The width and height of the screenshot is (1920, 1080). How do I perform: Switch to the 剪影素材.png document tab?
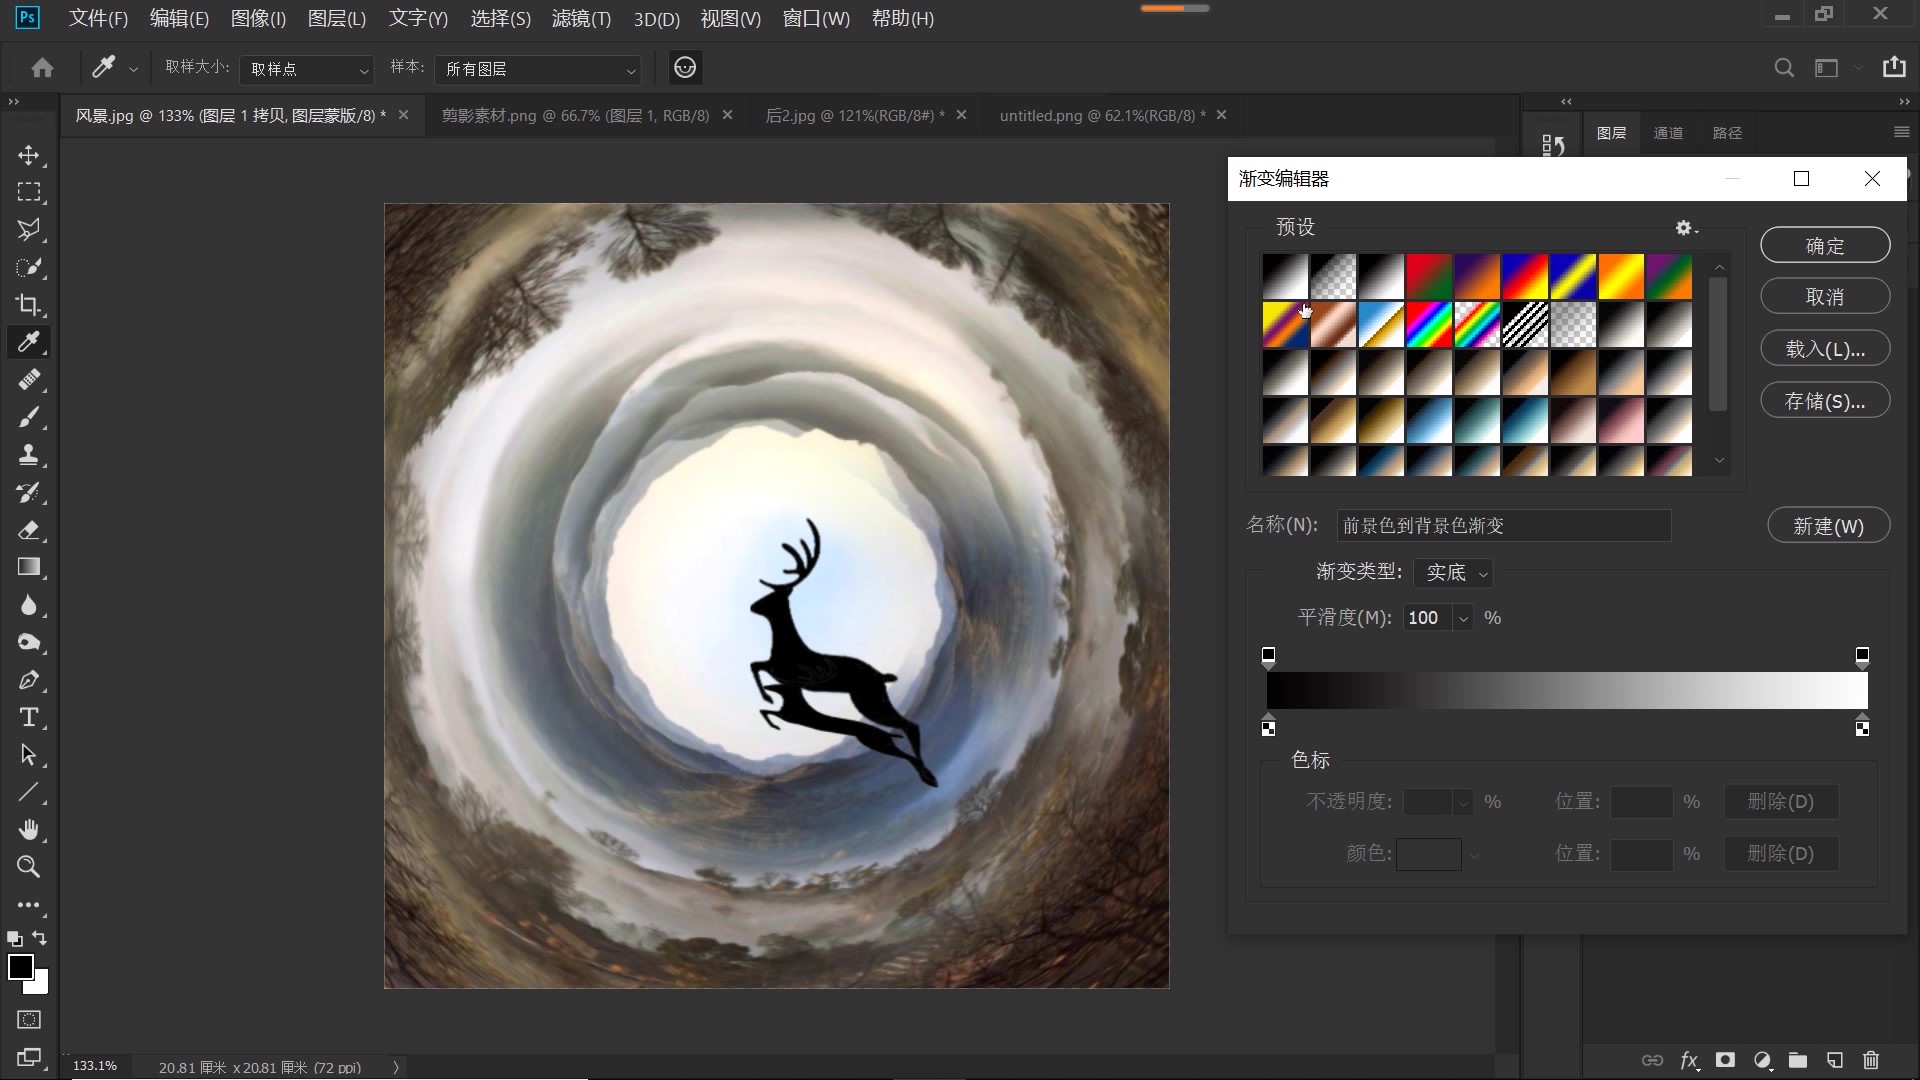[x=575, y=116]
